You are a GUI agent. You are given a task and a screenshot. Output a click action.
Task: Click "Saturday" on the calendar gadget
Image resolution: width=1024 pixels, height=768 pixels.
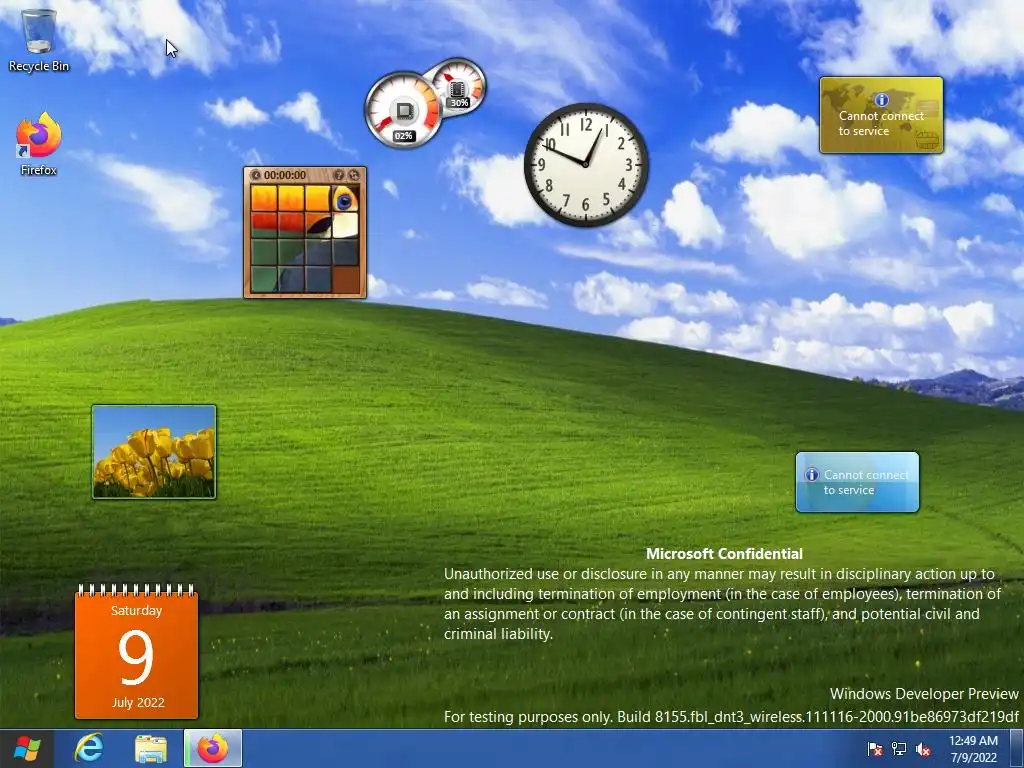click(136, 611)
